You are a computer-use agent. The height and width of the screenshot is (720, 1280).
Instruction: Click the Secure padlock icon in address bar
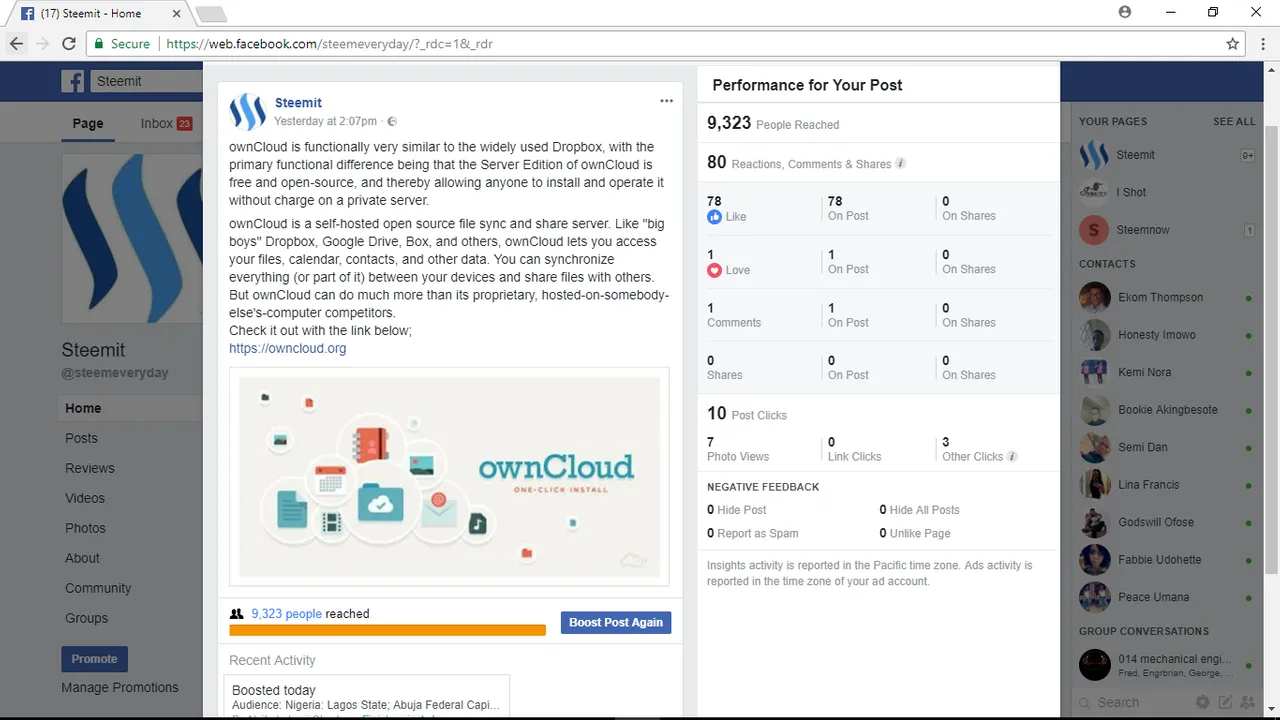97,44
